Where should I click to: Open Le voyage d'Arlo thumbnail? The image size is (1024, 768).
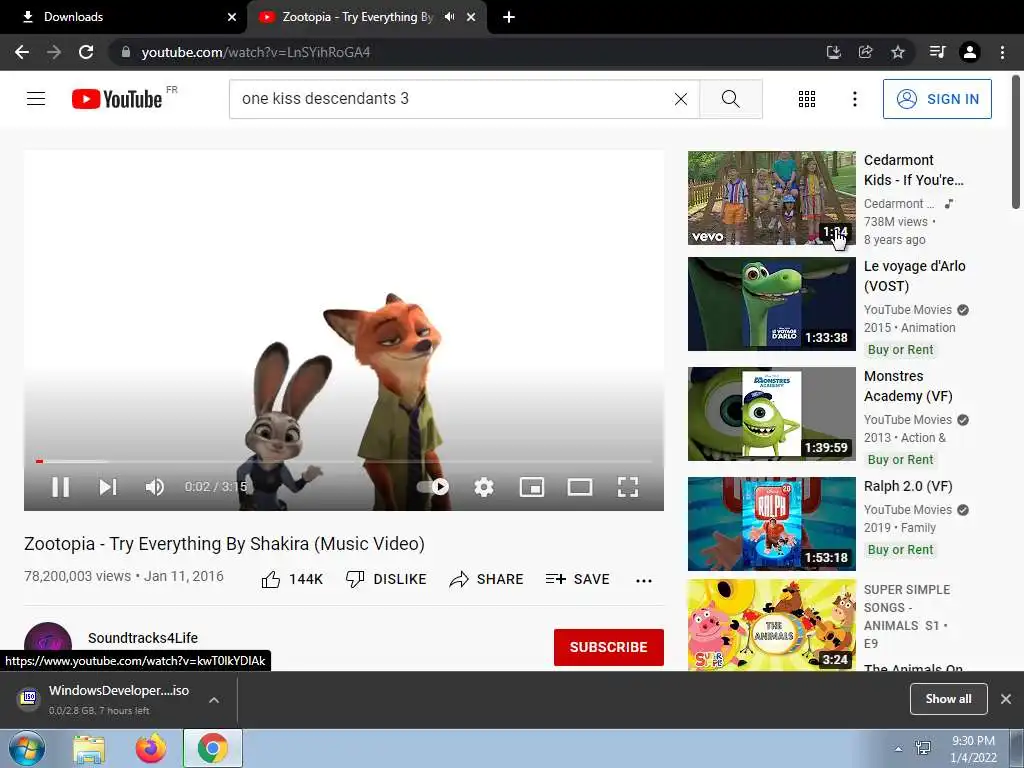pyautogui.click(x=771, y=304)
